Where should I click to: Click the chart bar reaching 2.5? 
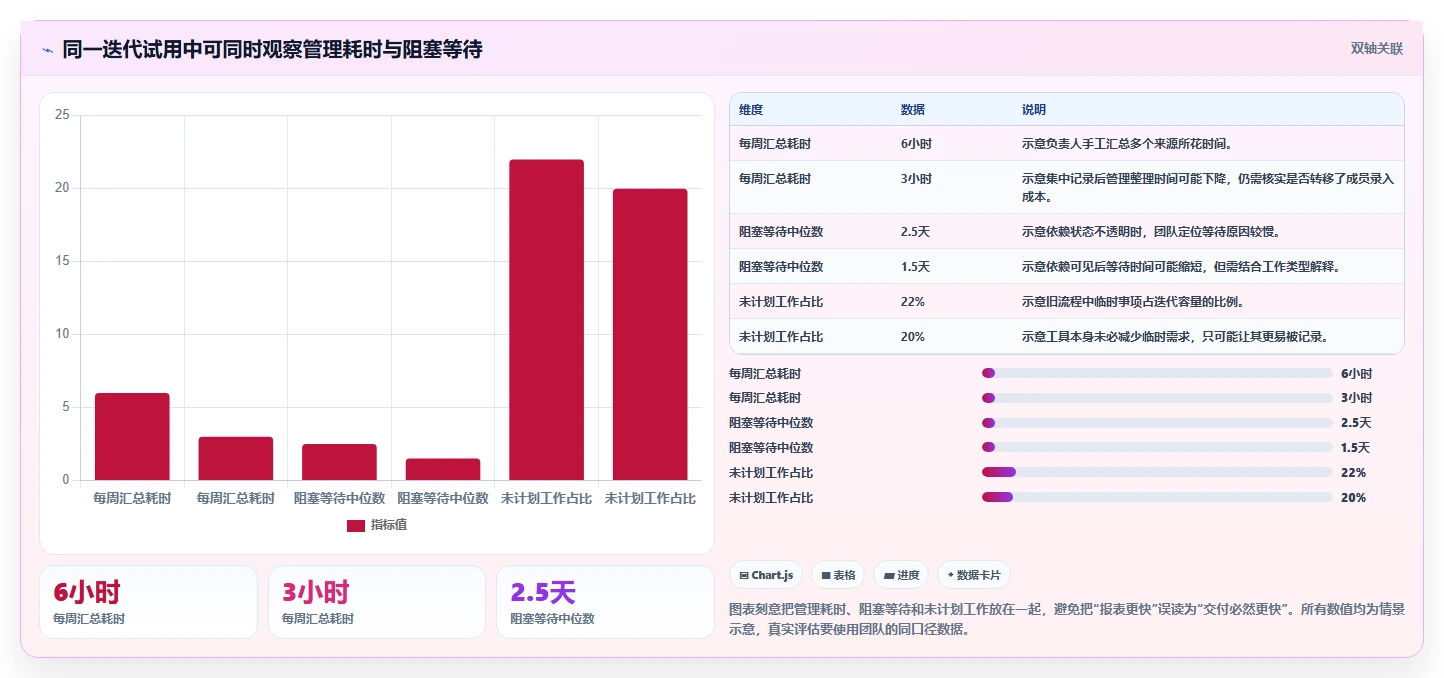[x=339, y=462]
